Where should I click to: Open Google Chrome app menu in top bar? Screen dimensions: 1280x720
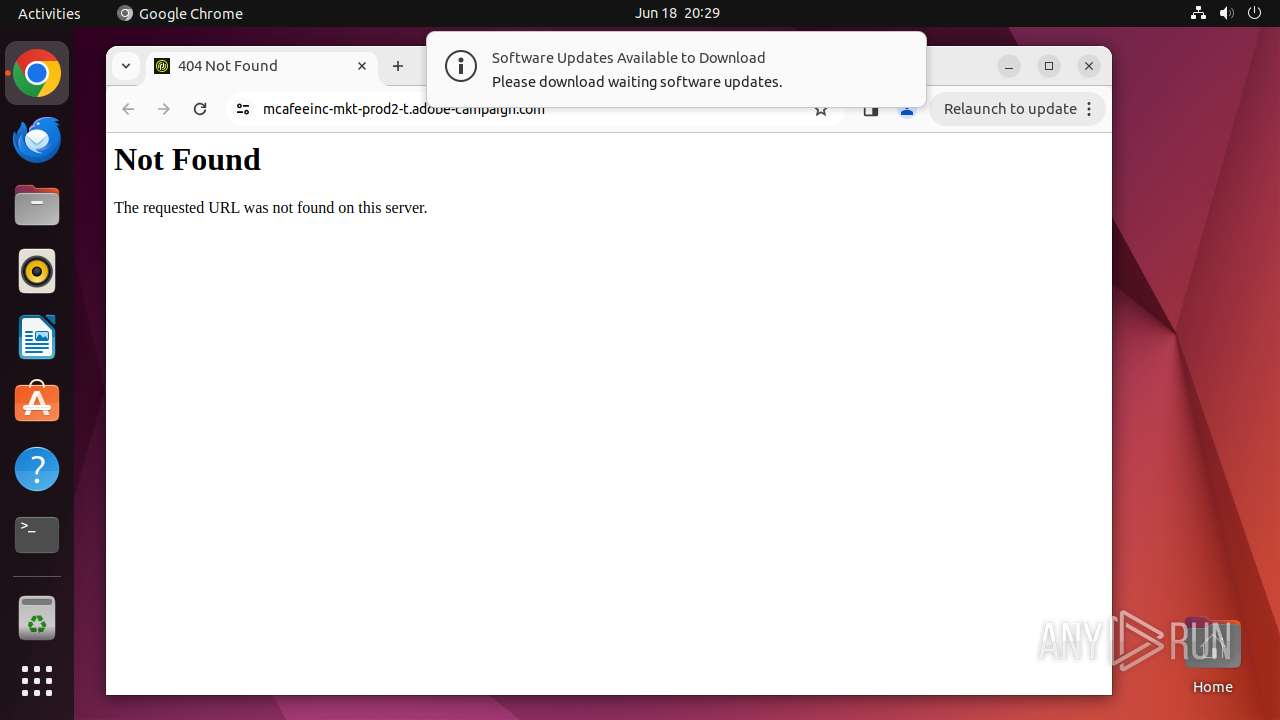[180, 13]
